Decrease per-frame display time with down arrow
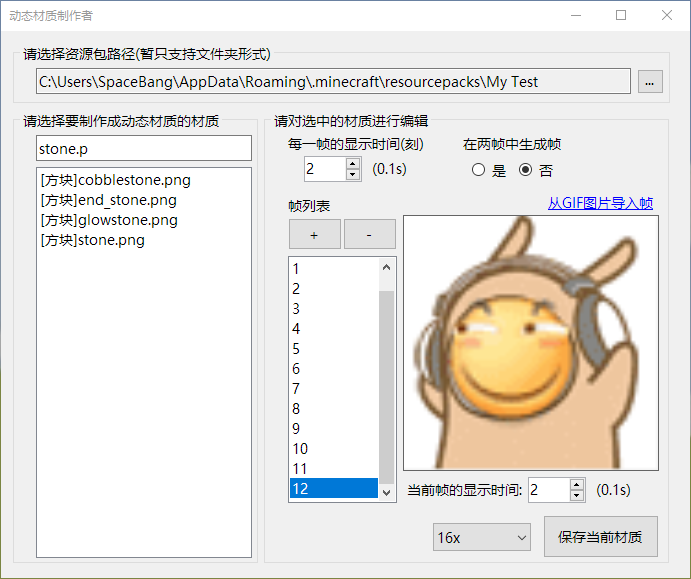Viewport: 691px width, 579px height. [x=353, y=174]
